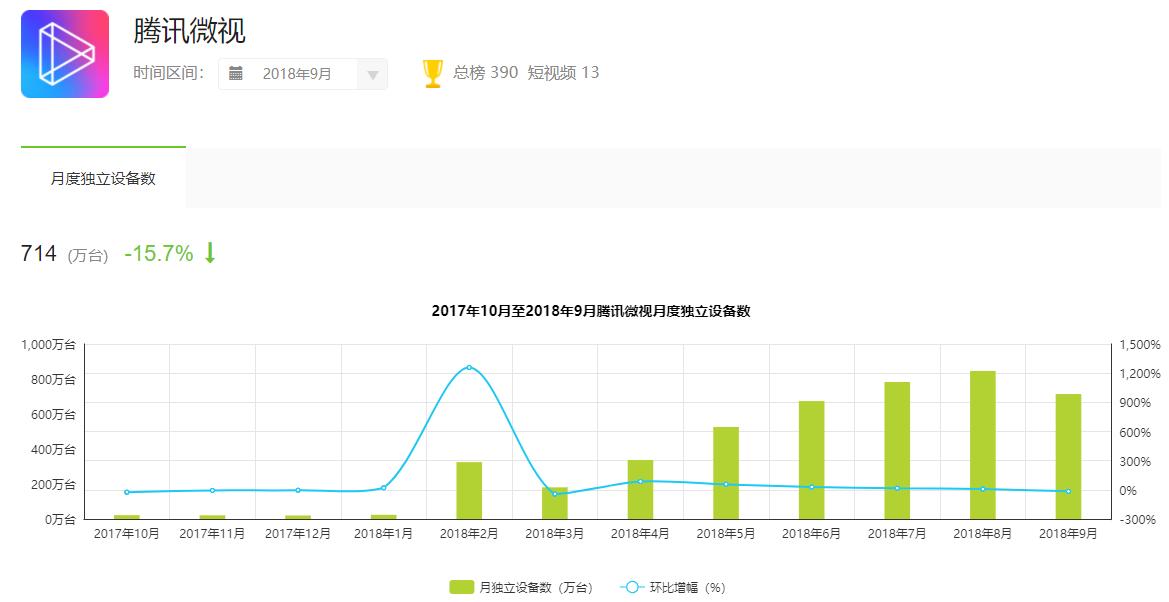
Task: Click the 2017年12月 axis label
Action: [x=298, y=534]
